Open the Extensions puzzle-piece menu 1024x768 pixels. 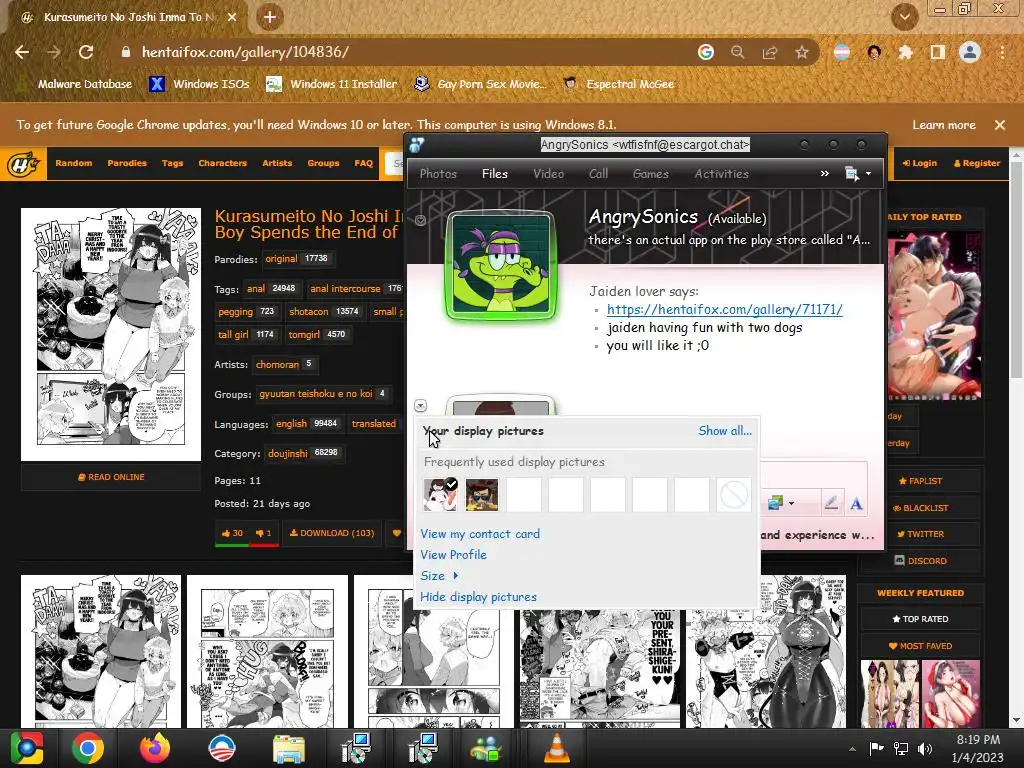point(906,52)
